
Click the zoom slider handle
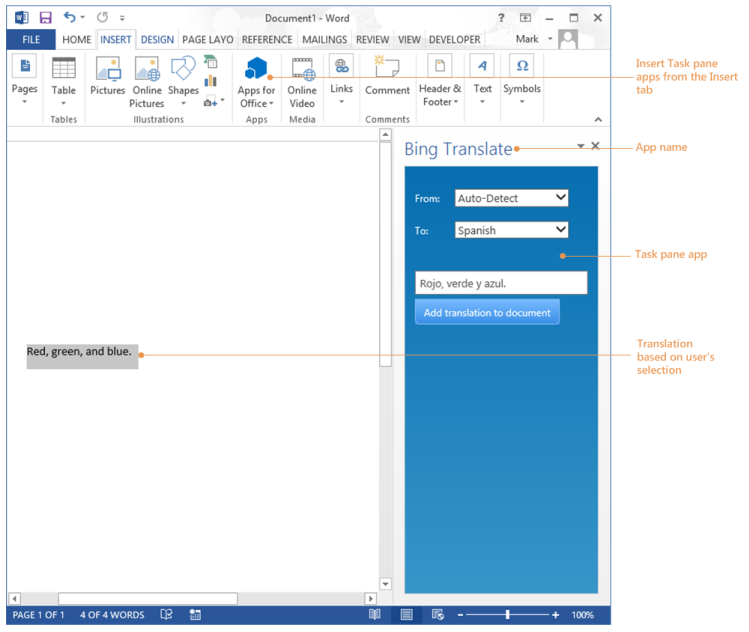[x=507, y=614]
